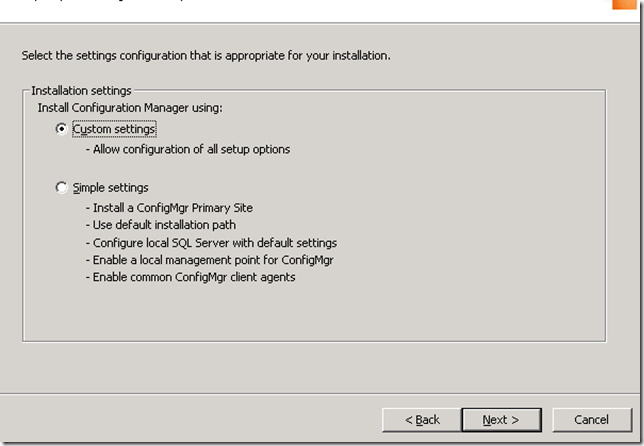Image resolution: width=644 pixels, height=446 pixels.
Task: Select the Custom settings radio button
Action: pos(63,129)
